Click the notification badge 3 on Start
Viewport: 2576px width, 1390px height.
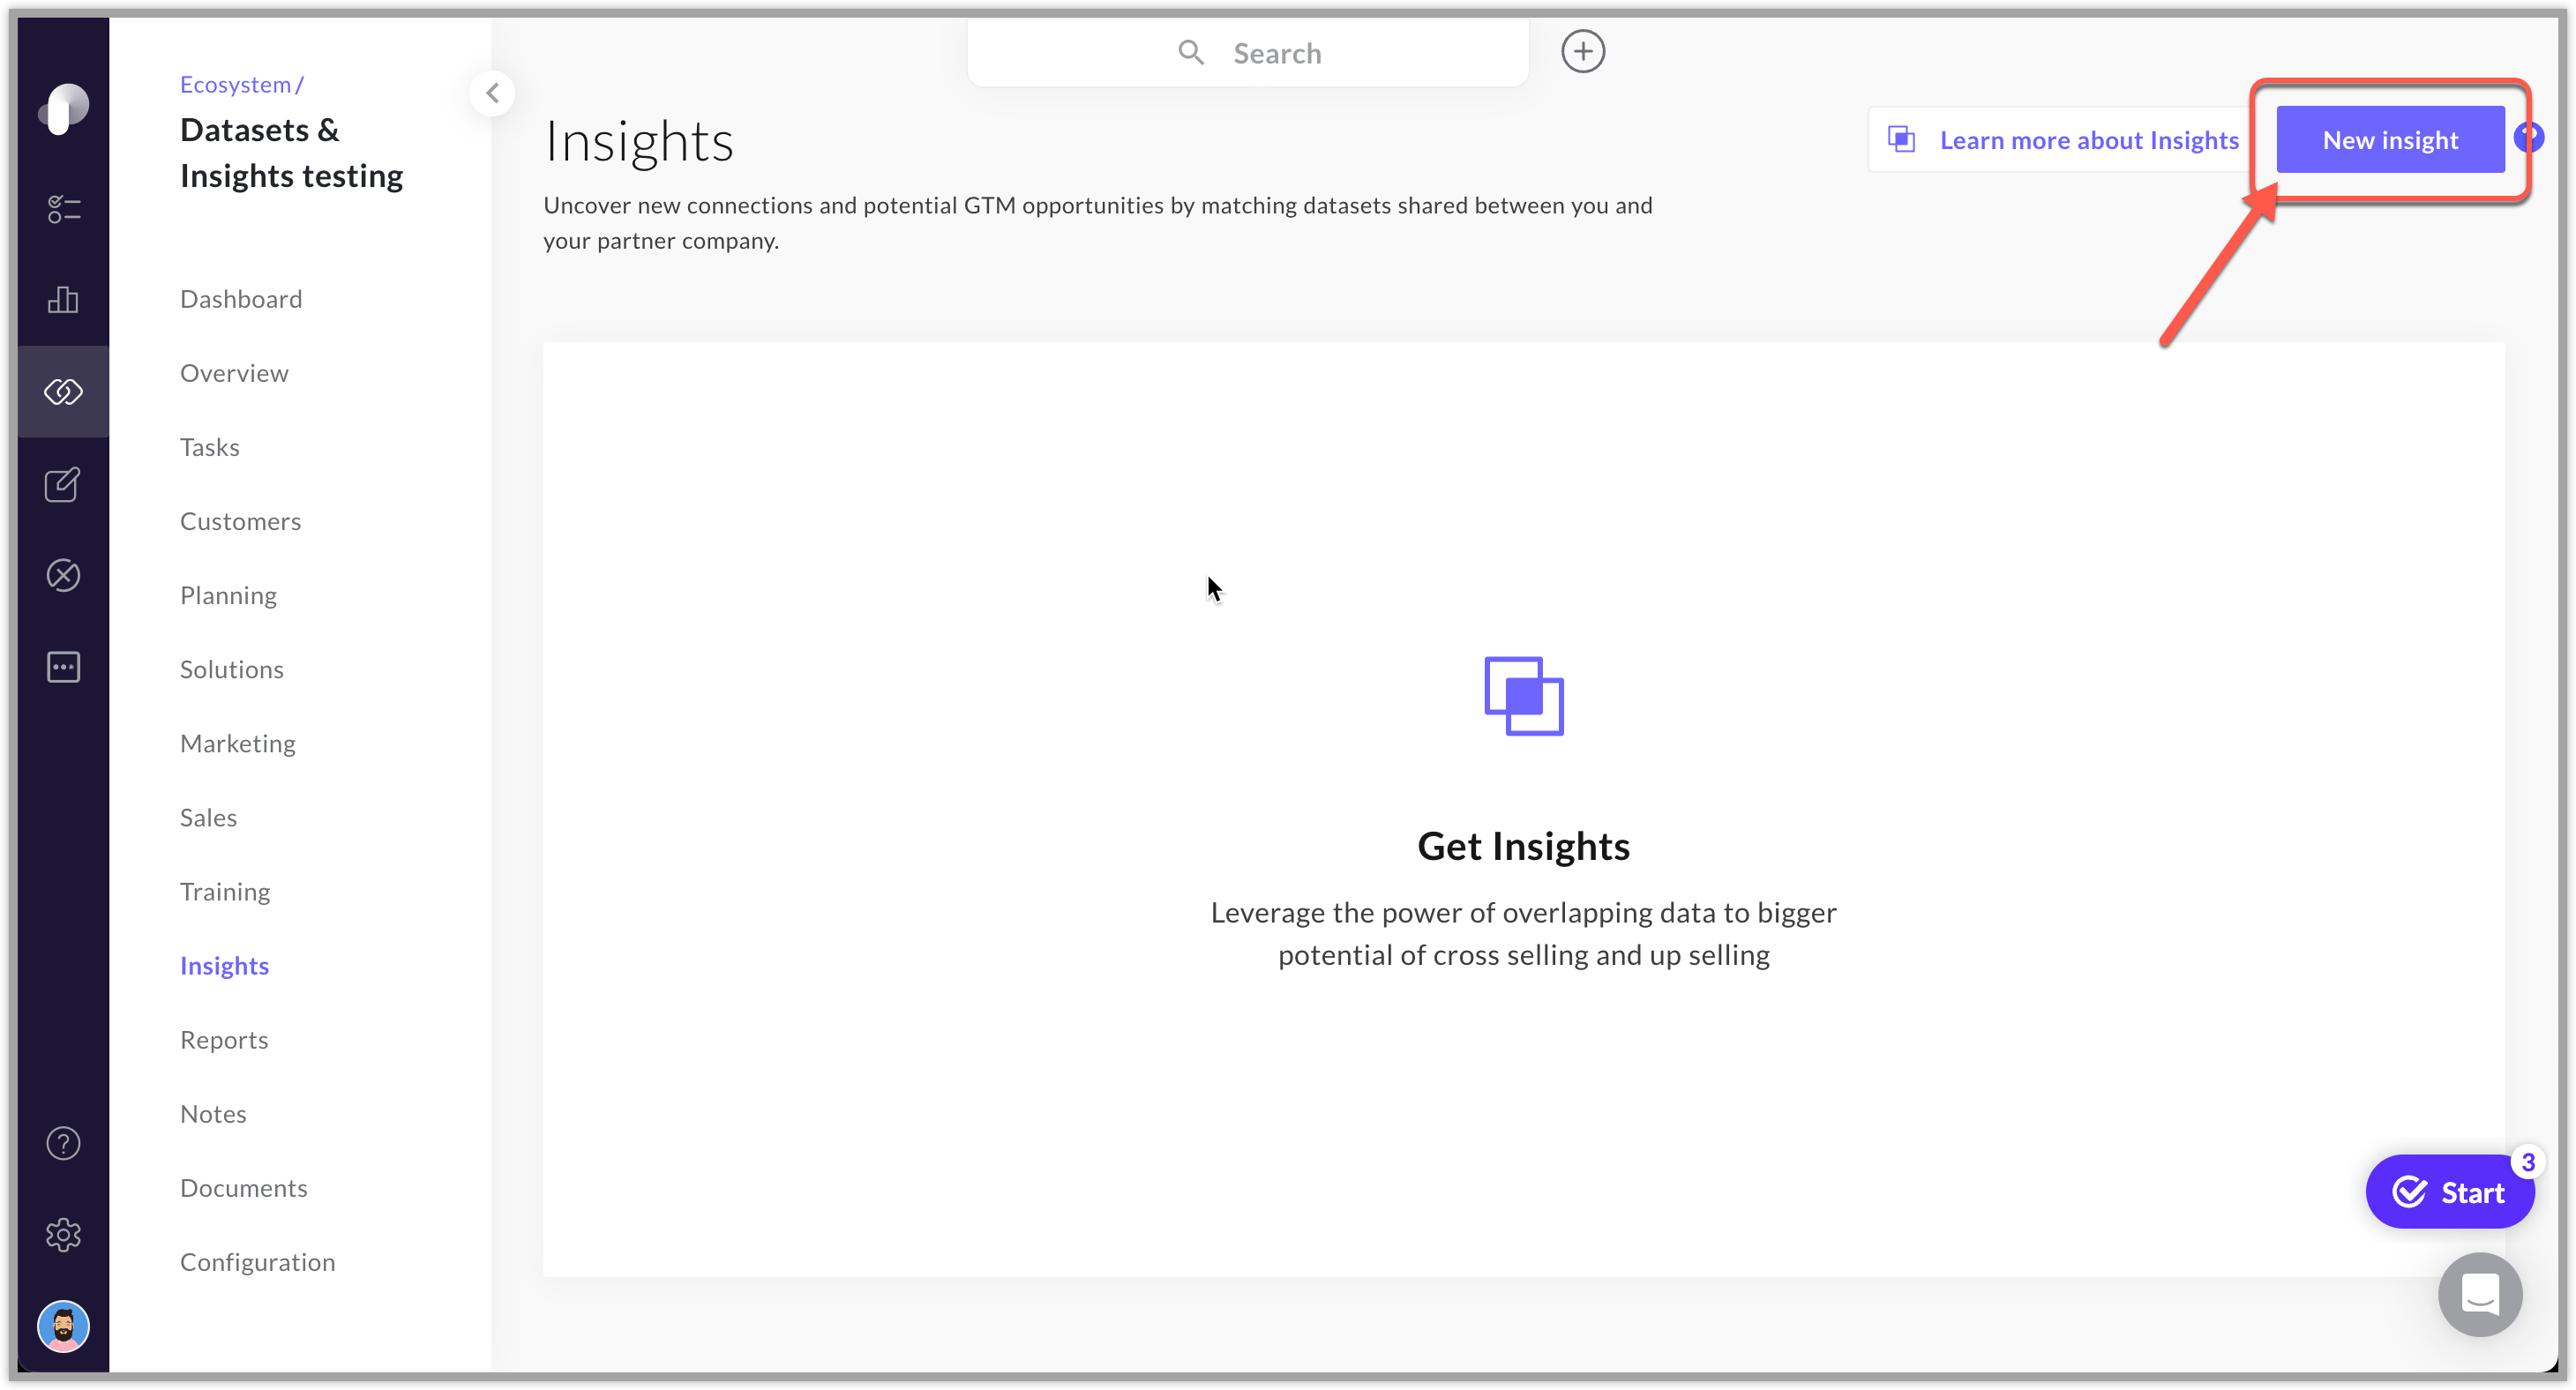(2528, 1162)
